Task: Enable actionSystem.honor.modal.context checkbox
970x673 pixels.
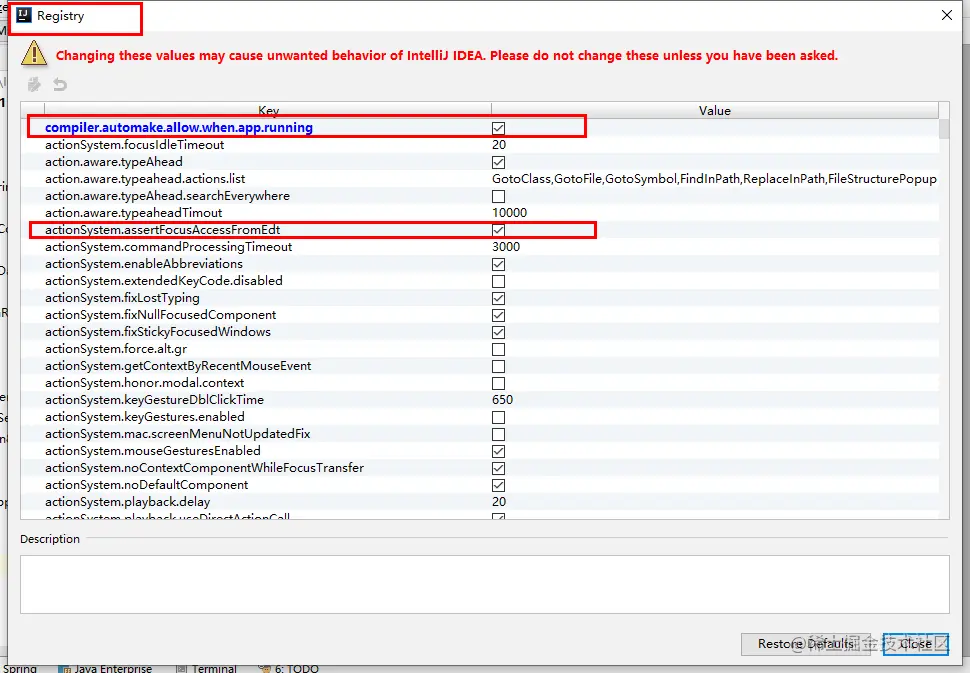Action: click(499, 384)
